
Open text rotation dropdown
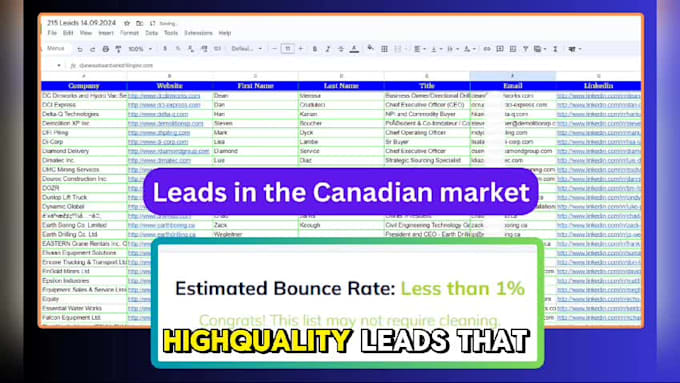point(469,49)
